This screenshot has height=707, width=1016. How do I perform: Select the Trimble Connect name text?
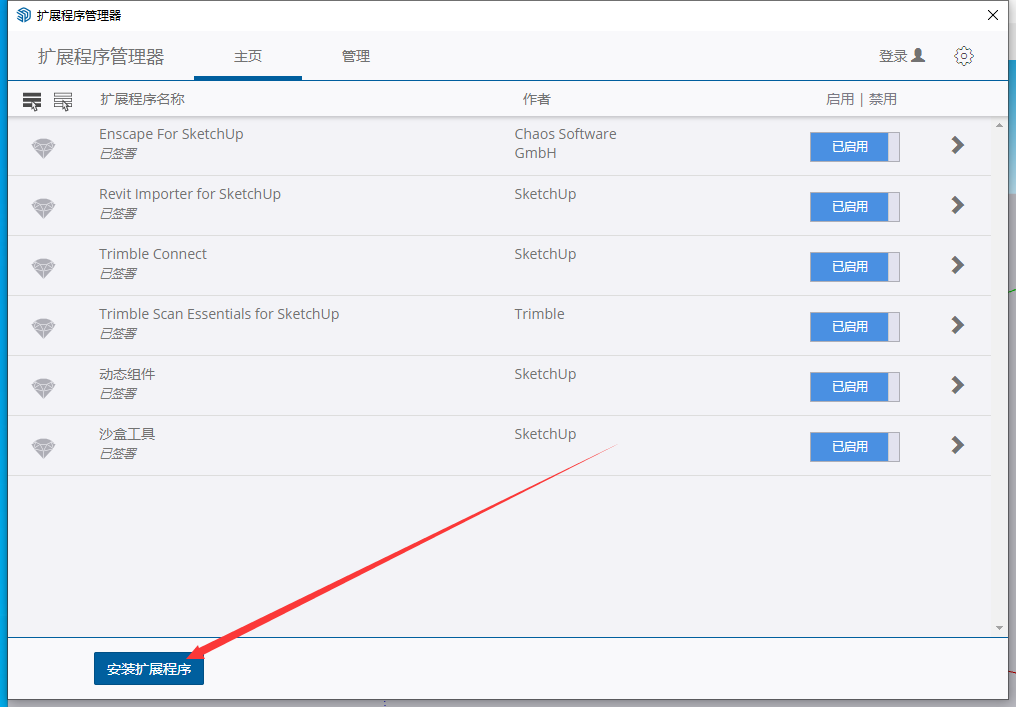pos(153,254)
